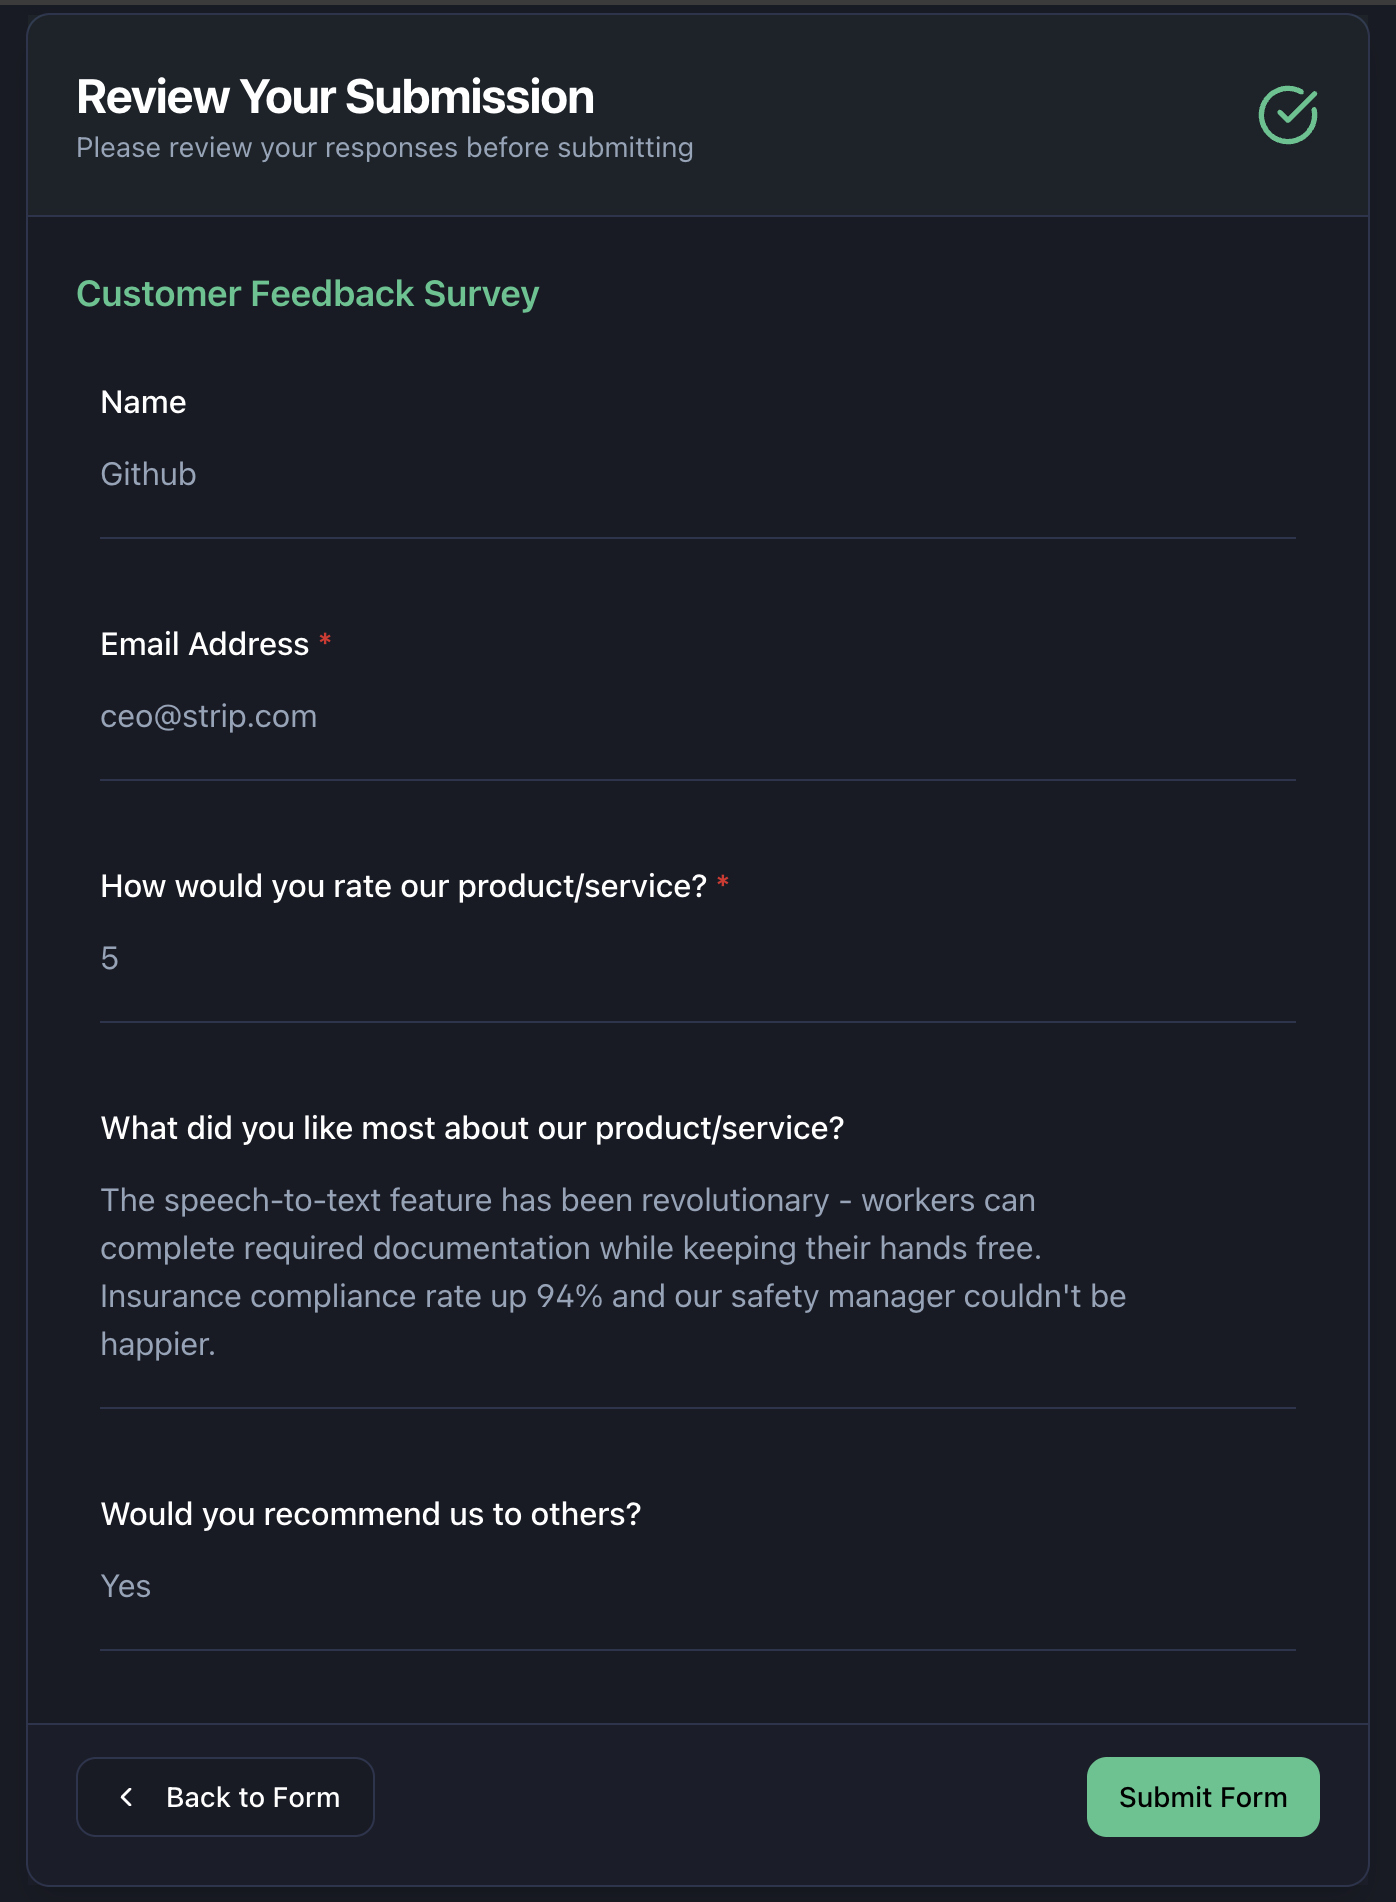Click the product rating question label

point(403,886)
